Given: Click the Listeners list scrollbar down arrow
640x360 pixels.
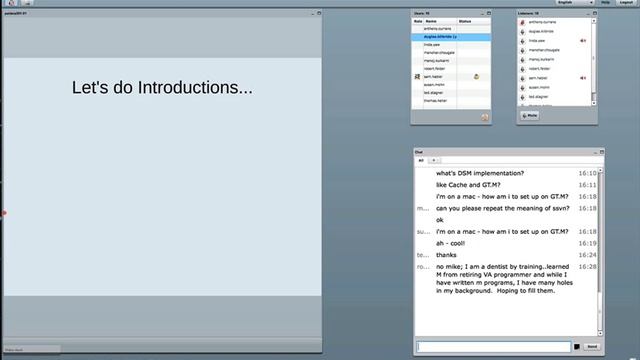Looking at the screenshot, I should [593, 104].
